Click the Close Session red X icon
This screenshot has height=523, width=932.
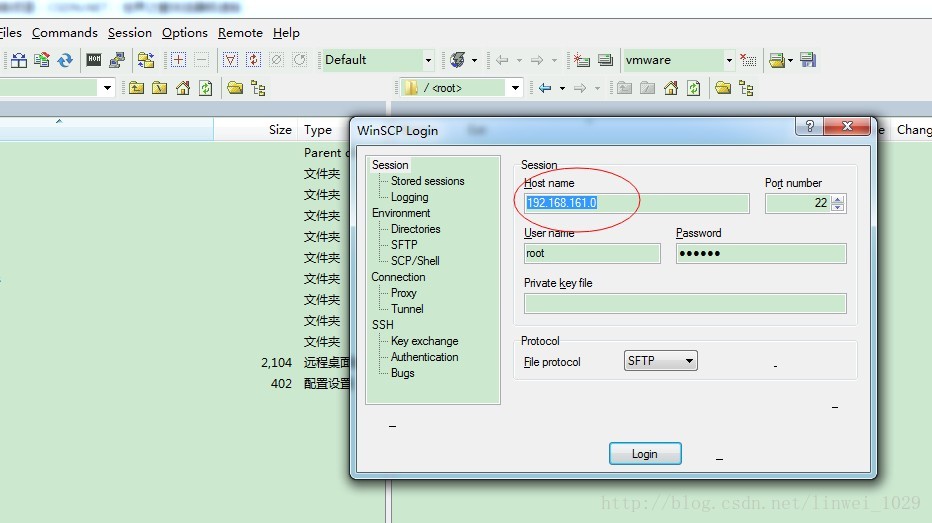(x=748, y=59)
